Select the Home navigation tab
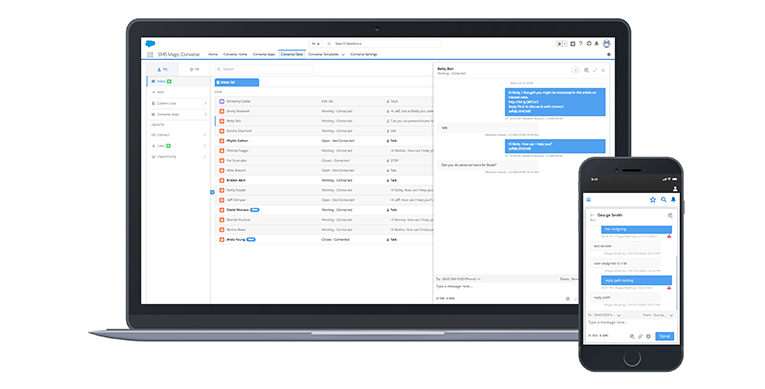The image size is (765, 389). pyautogui.click(x=213, y=54)
